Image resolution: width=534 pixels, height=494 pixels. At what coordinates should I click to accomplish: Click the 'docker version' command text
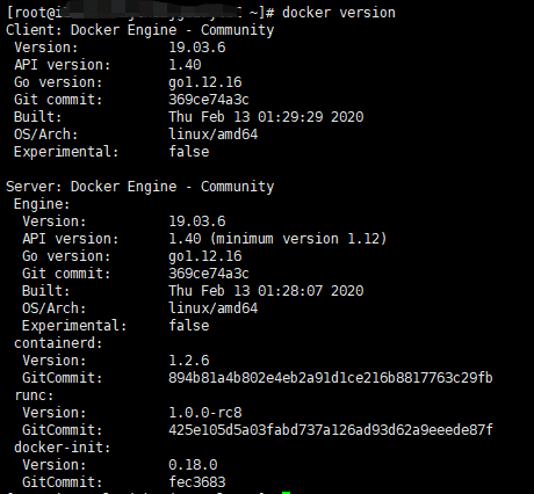click(x=339, y=13)
